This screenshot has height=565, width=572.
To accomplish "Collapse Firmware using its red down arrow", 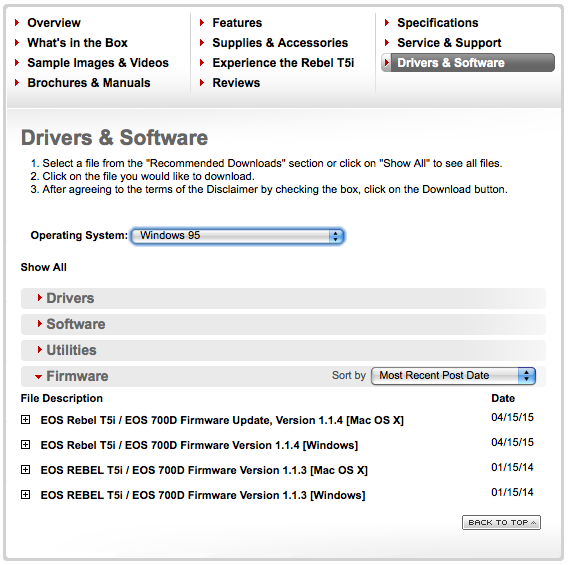I will (39, 377).
